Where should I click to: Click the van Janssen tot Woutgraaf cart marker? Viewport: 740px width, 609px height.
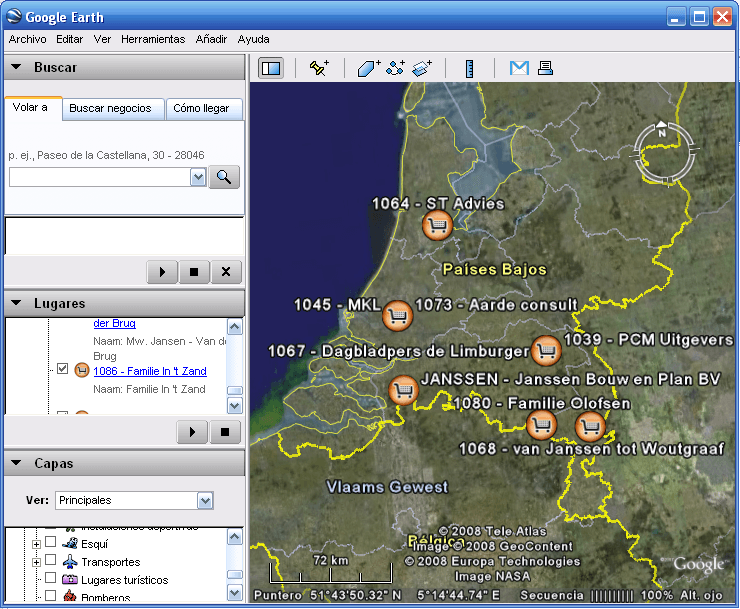pos(590,426)
